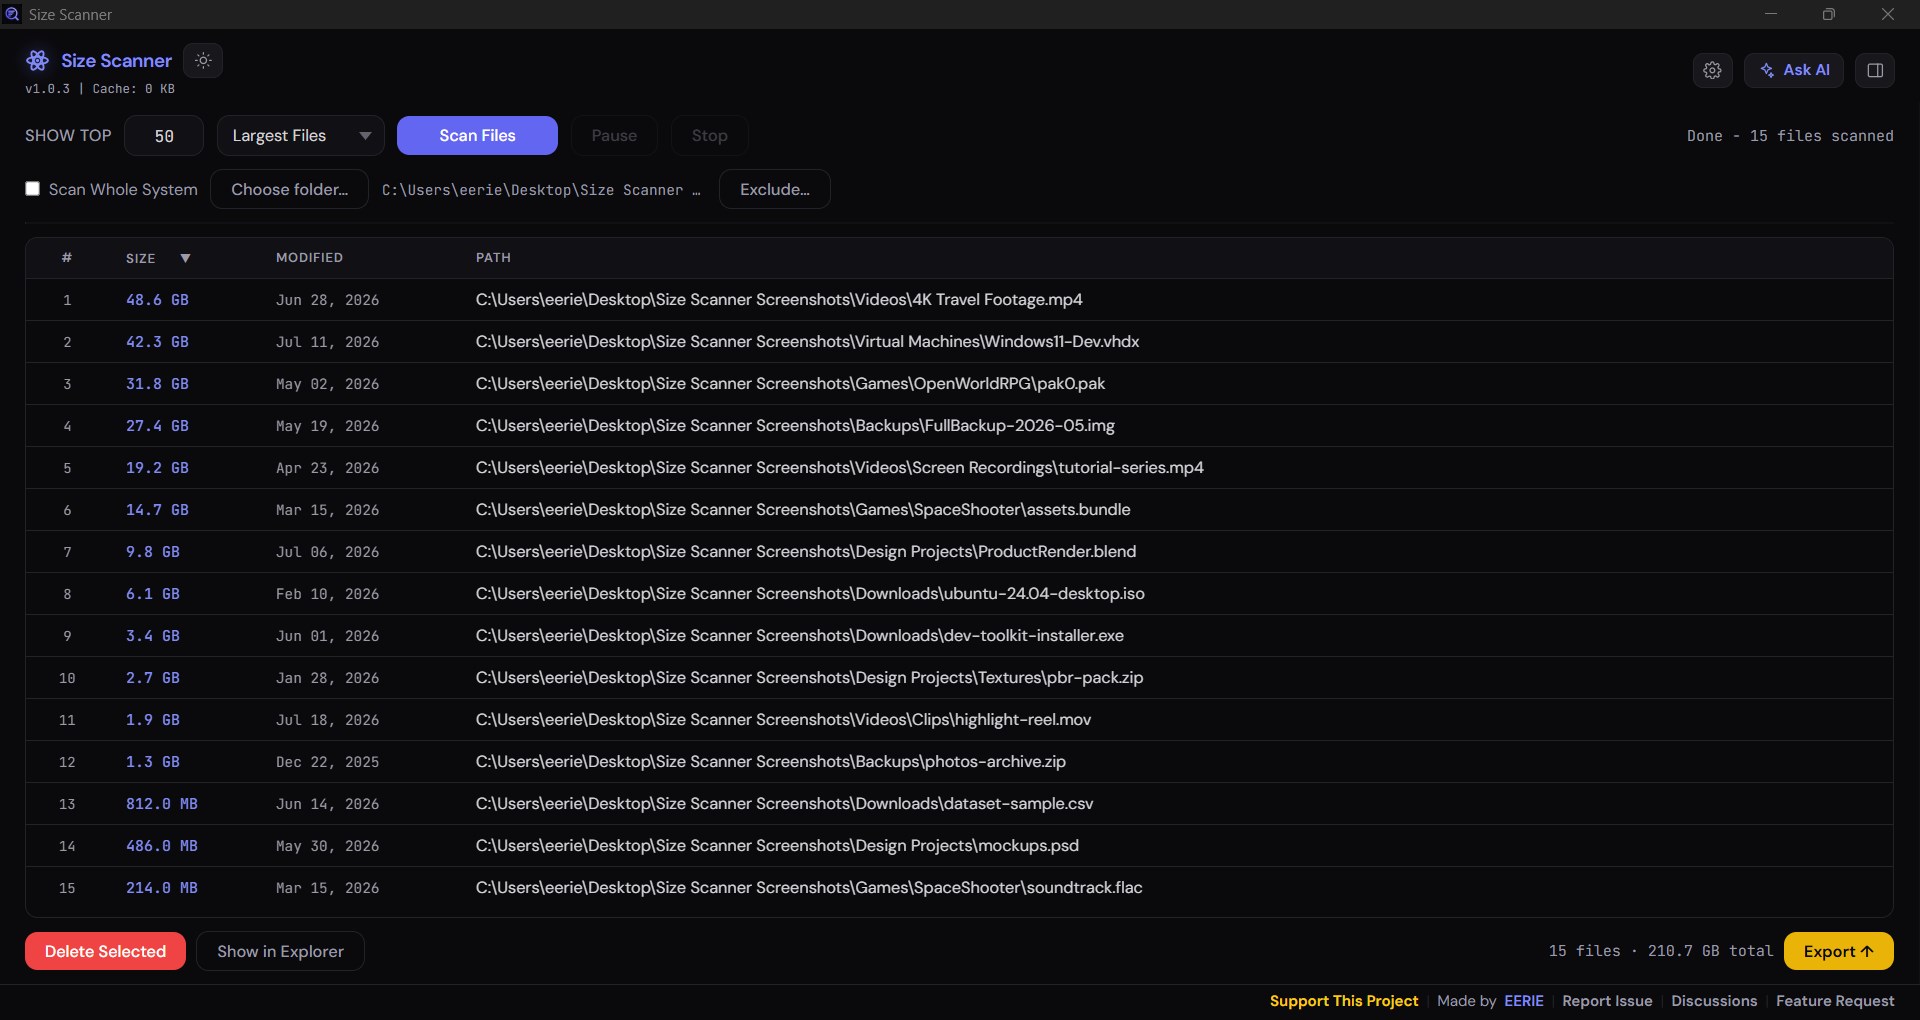
Task: Select the Windows11-Dev.vhdx row
Action: coord(959,342)
